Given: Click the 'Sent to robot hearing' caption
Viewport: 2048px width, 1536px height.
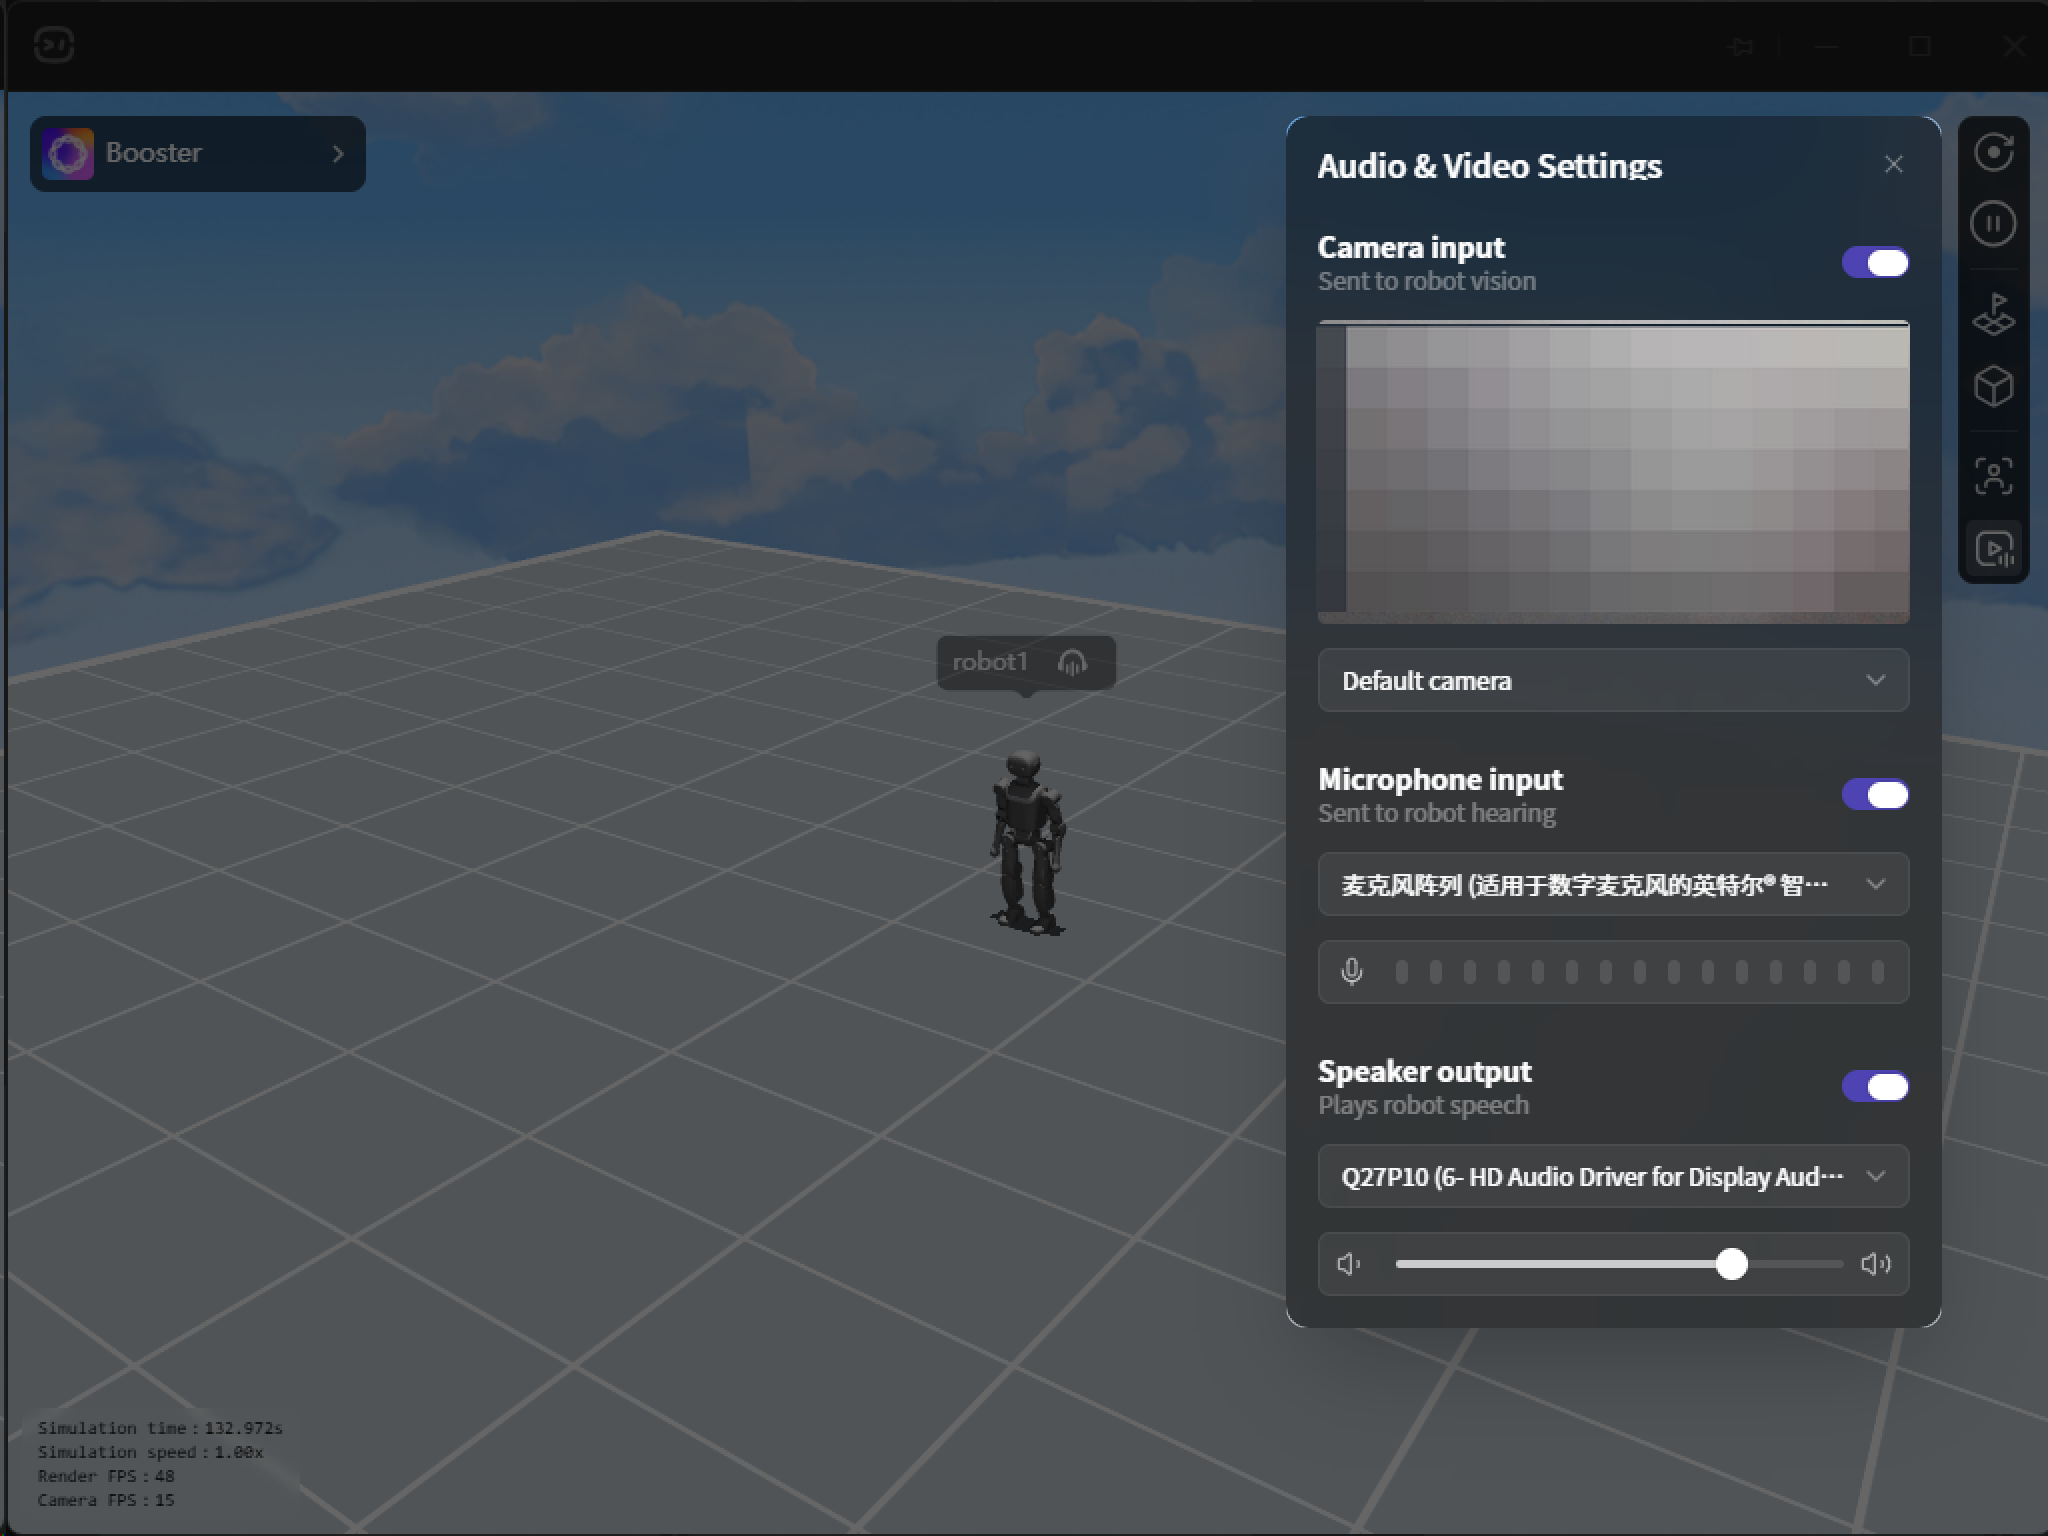Looking at the screenshot, I should tap(1437, 813).
